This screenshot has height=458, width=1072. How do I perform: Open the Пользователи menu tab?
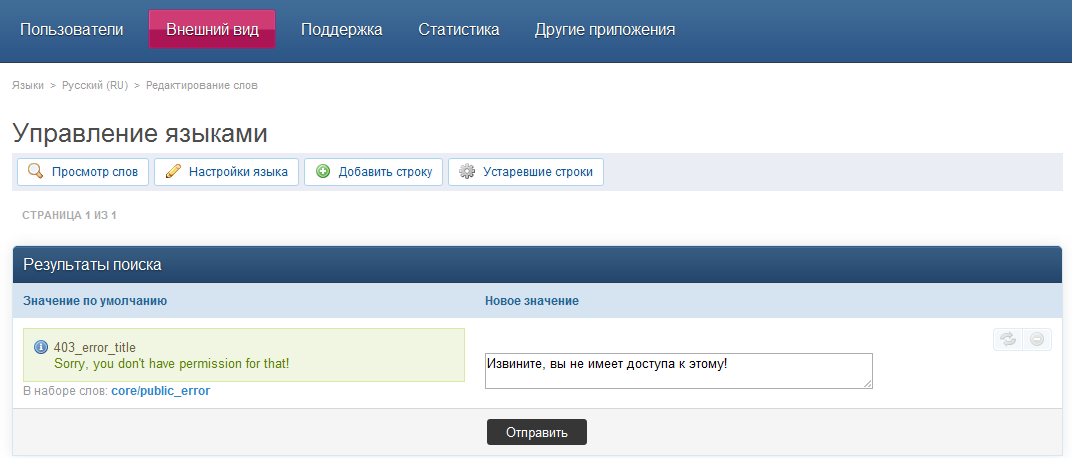pos(72,29)
